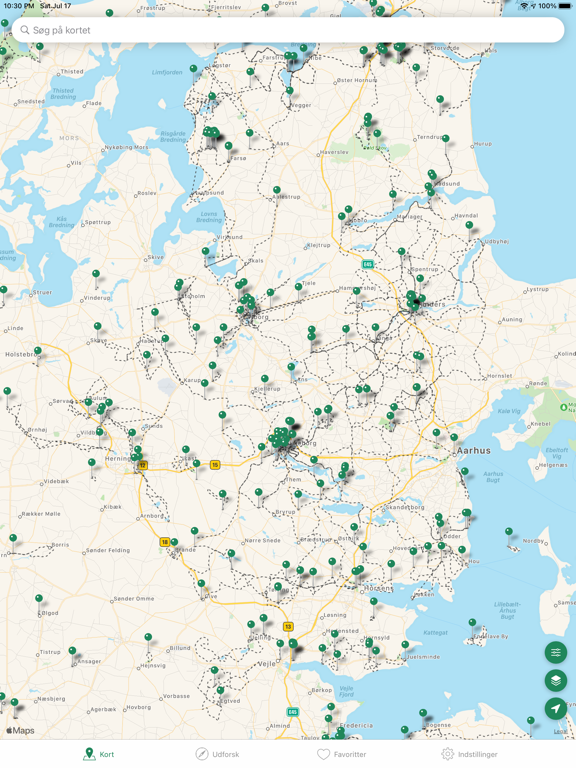Tap the pin left of Løgstør

[x=193, y=69]
